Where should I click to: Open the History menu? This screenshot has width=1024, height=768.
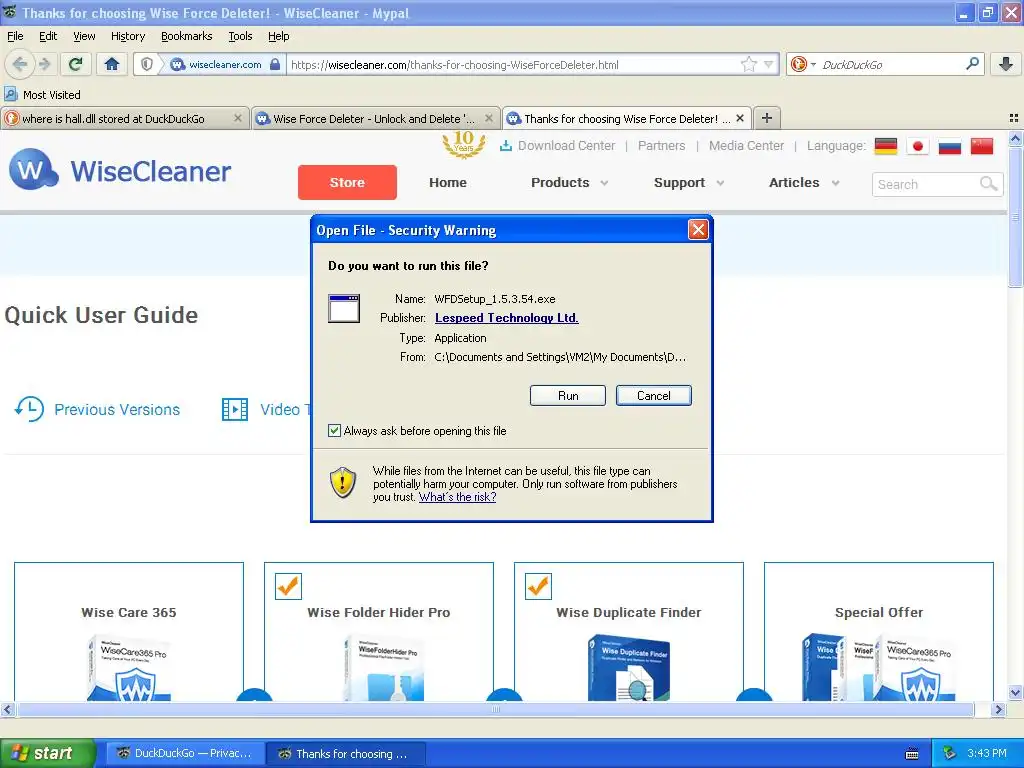127,36
